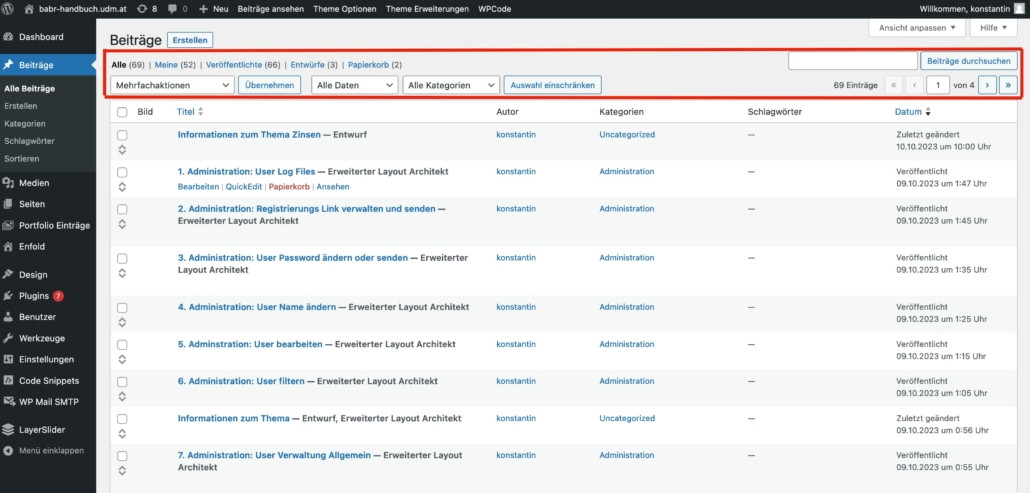The image size is (1030, 493).
Task: Open Medien from the sidebar
Action: (33, 183)
